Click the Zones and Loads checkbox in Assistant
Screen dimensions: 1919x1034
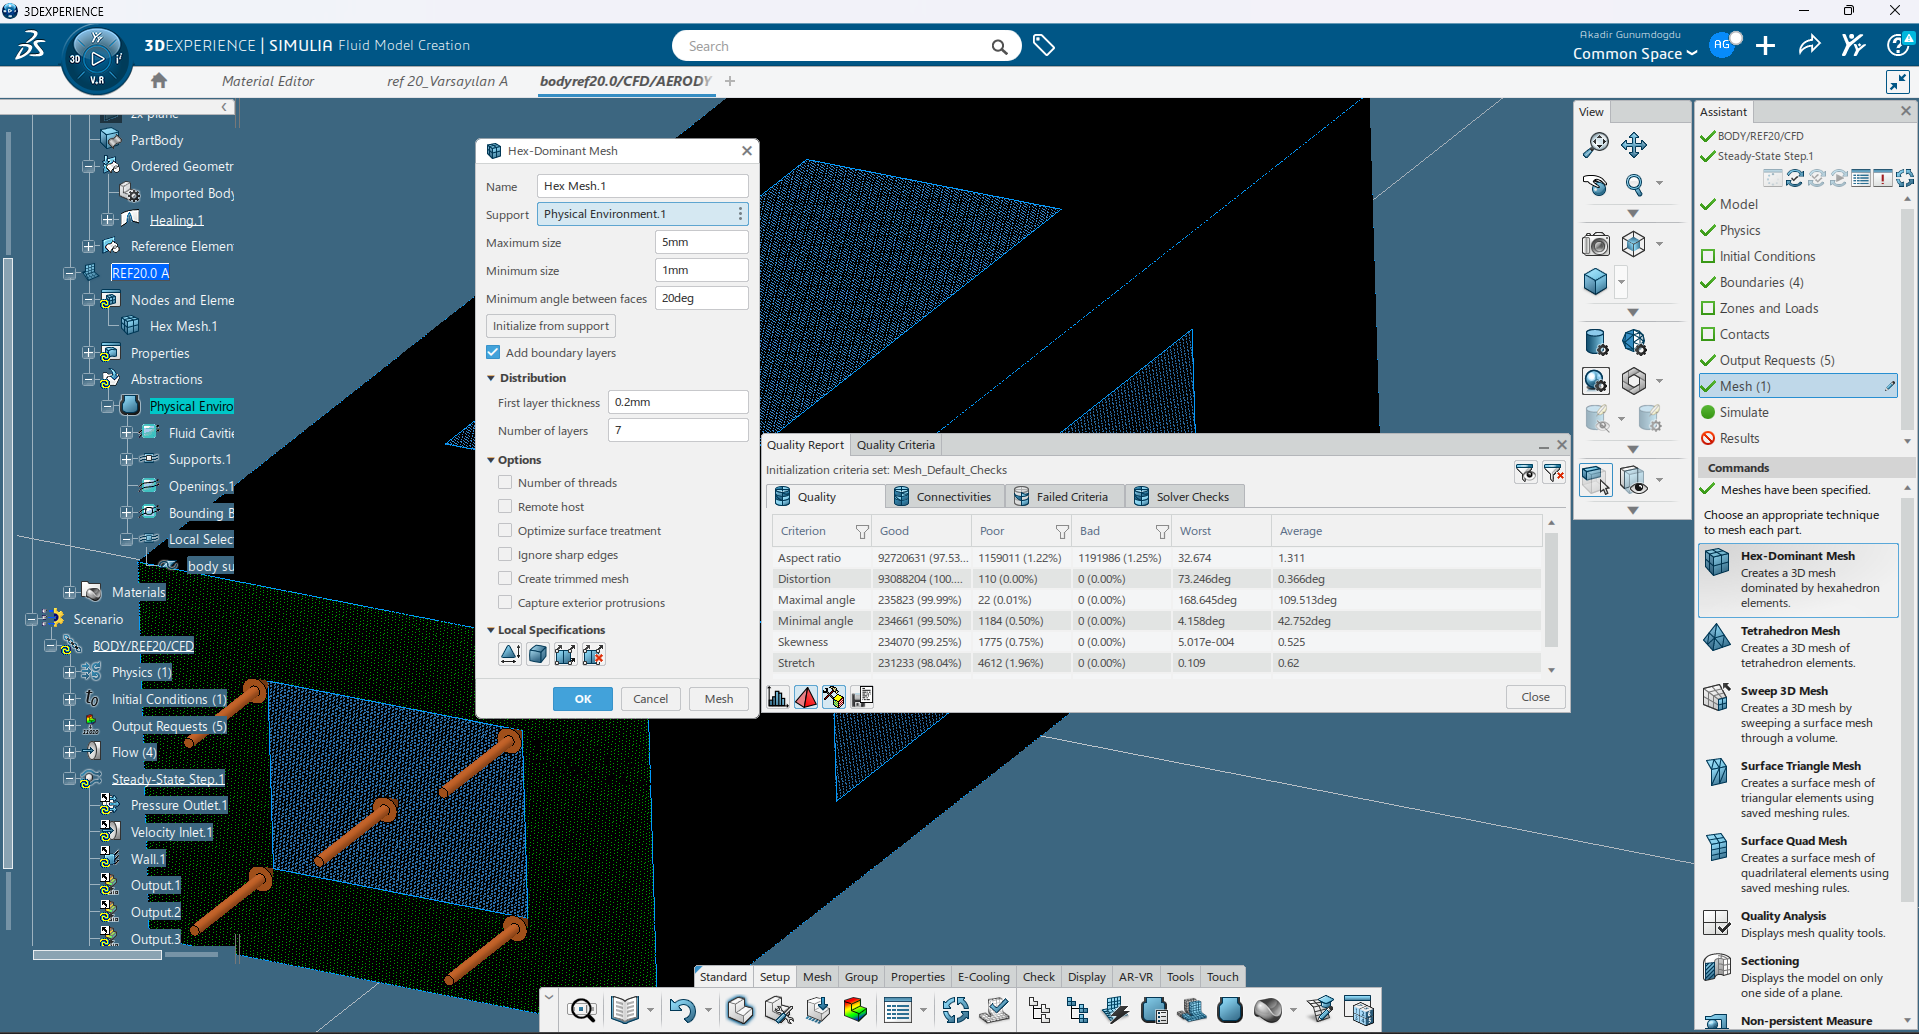coord(1708,308)
